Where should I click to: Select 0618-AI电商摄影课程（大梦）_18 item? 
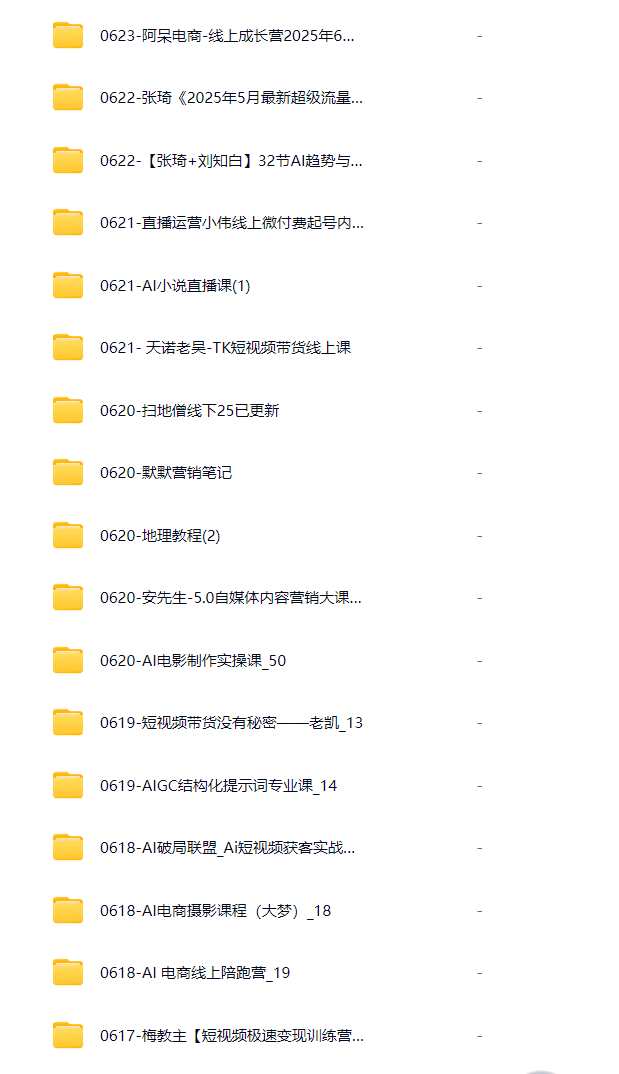click(216, 910)
